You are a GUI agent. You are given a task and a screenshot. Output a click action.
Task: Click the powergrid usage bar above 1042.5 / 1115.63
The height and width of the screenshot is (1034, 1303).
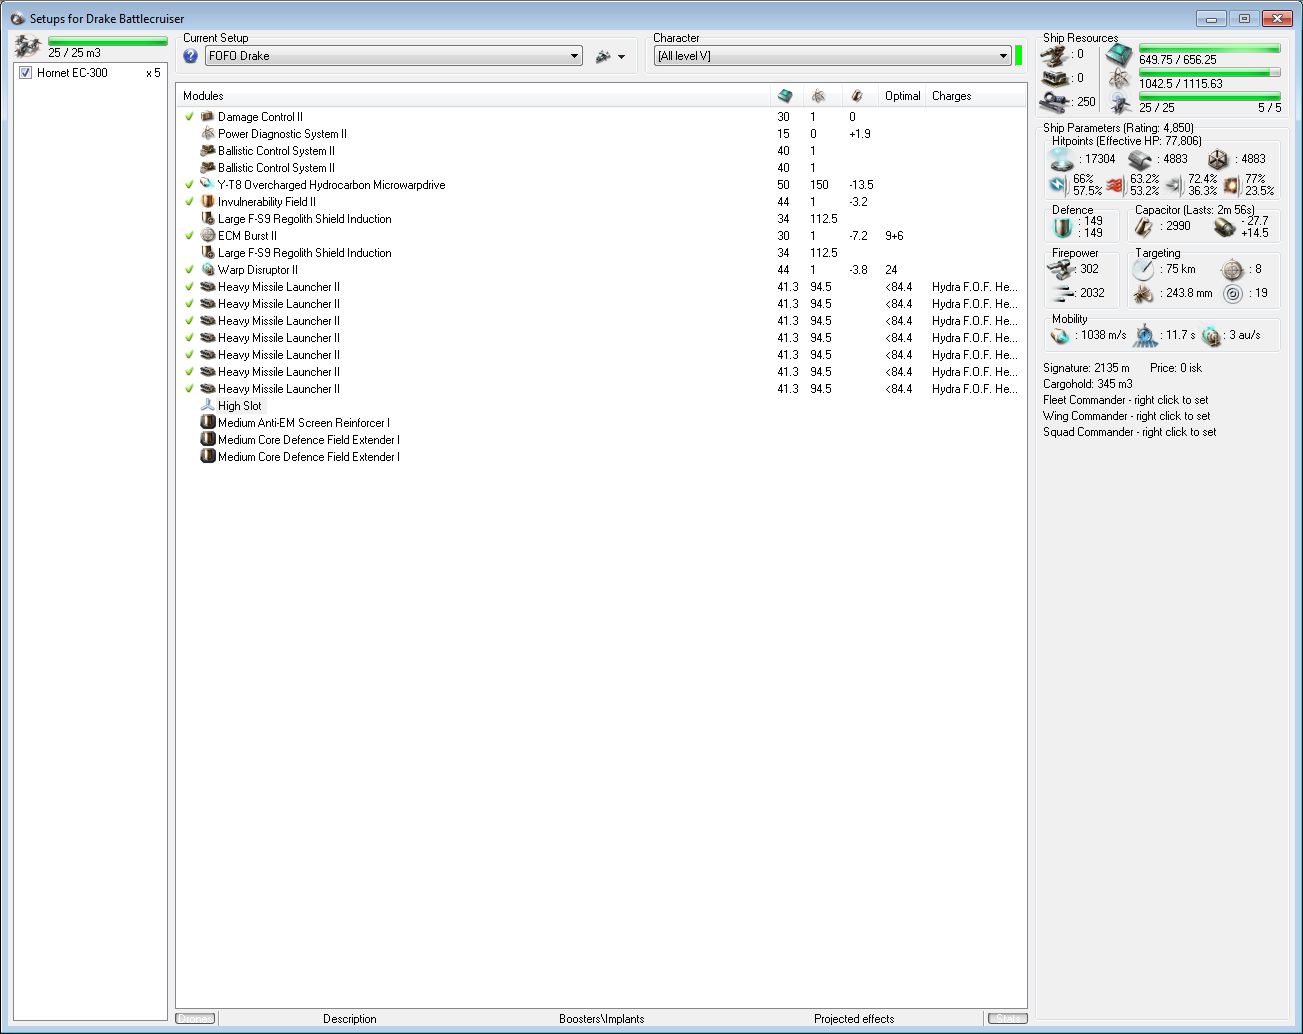tap(1210, 72)
